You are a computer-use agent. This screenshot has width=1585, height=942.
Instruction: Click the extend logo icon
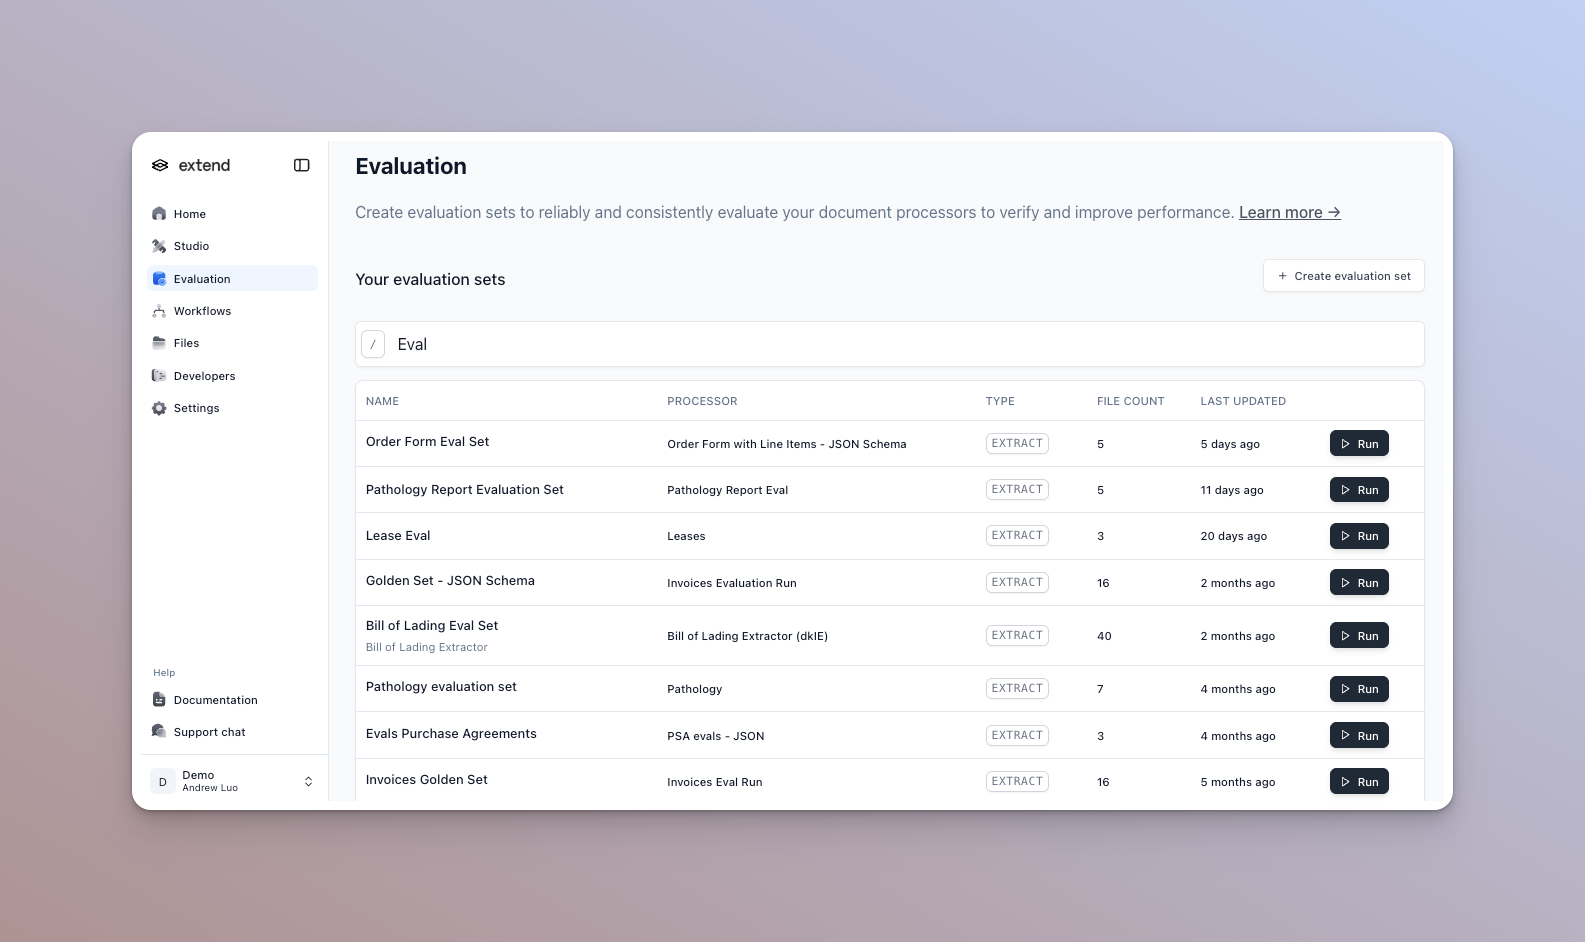click(x=160, y=165)
